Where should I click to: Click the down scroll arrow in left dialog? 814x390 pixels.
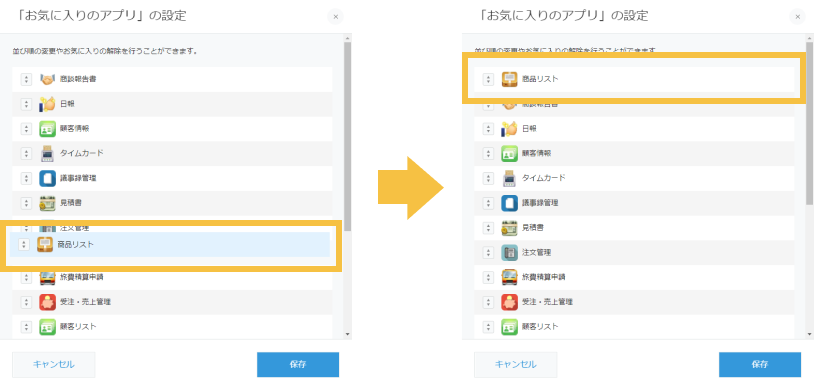point(347,334)
